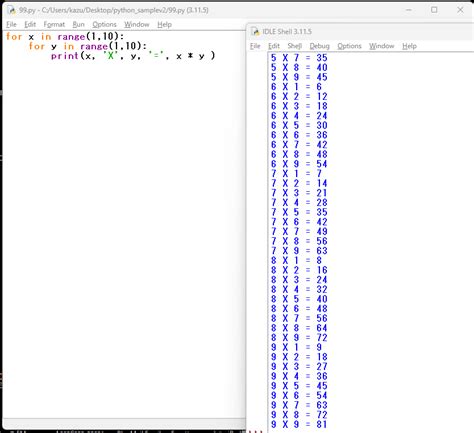Open the editor's Edit menu

pos(30,24)
